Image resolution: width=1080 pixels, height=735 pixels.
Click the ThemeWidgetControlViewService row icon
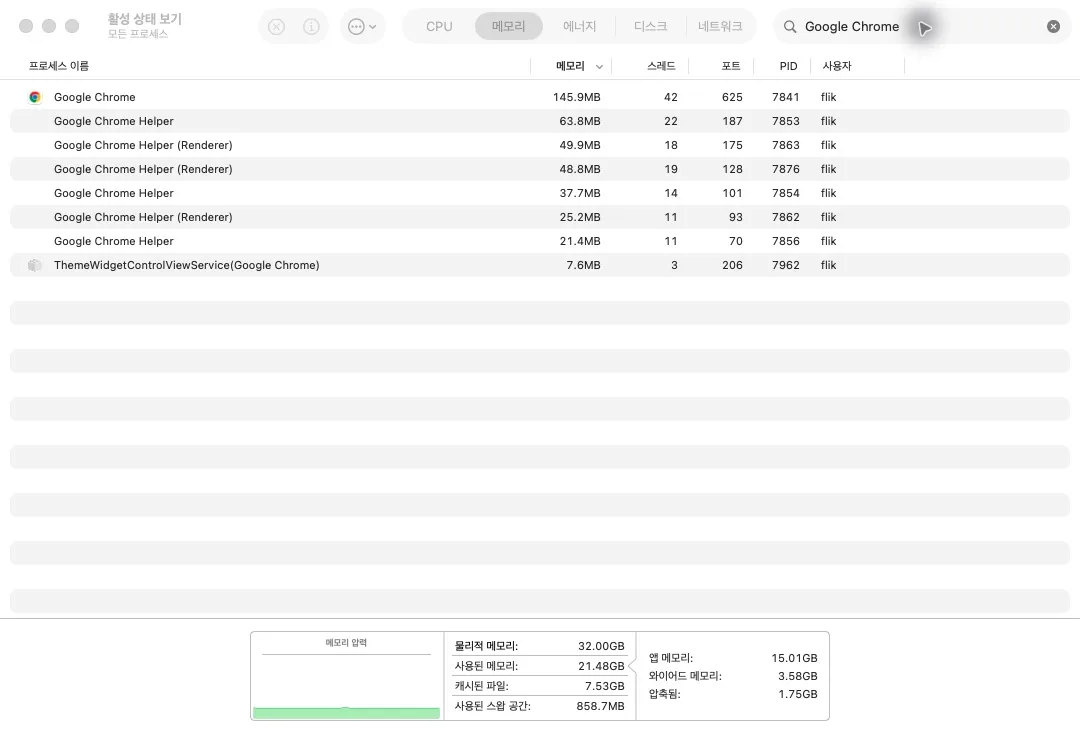[x=35, y=265]
